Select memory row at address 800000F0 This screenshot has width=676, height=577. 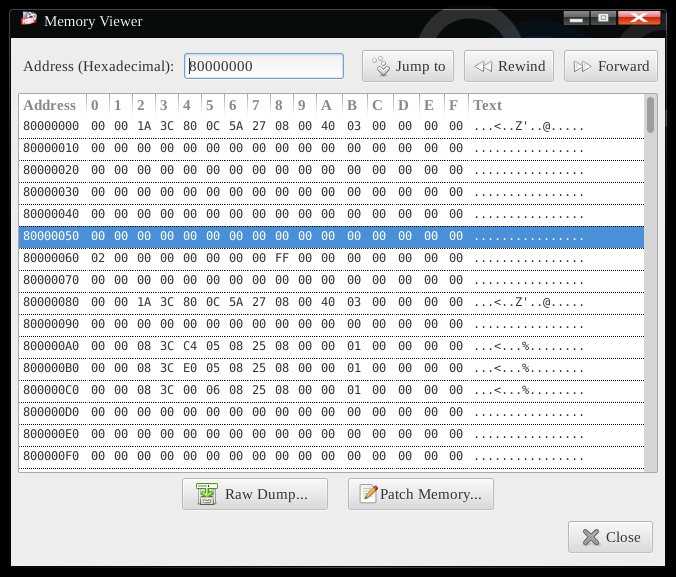(x=330, y=456)
